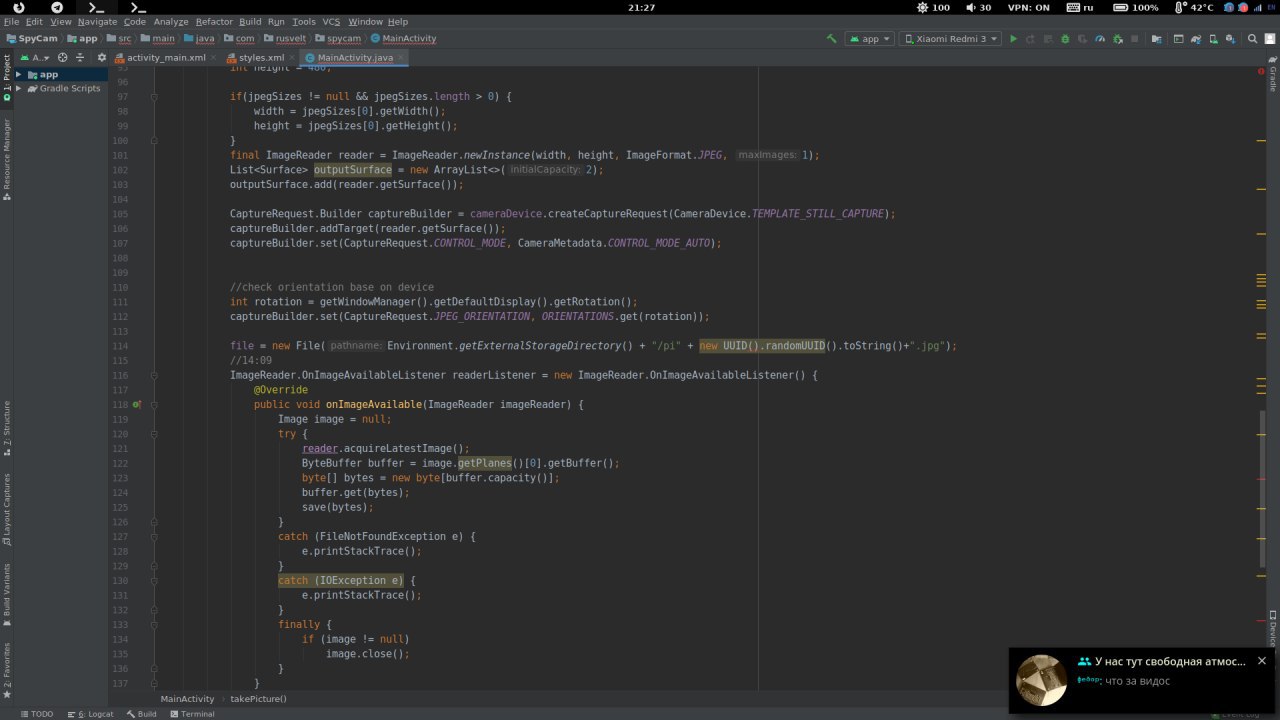The height and width of the screenshot is (720, 1280).
Task: Click the Telegram icon in system bar
Action: coord(57,7)
